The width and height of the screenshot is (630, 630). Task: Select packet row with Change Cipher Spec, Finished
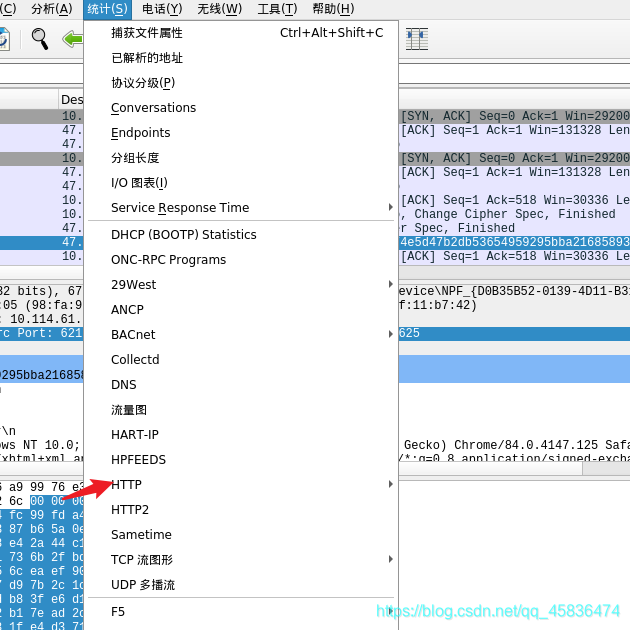(514, 214)
